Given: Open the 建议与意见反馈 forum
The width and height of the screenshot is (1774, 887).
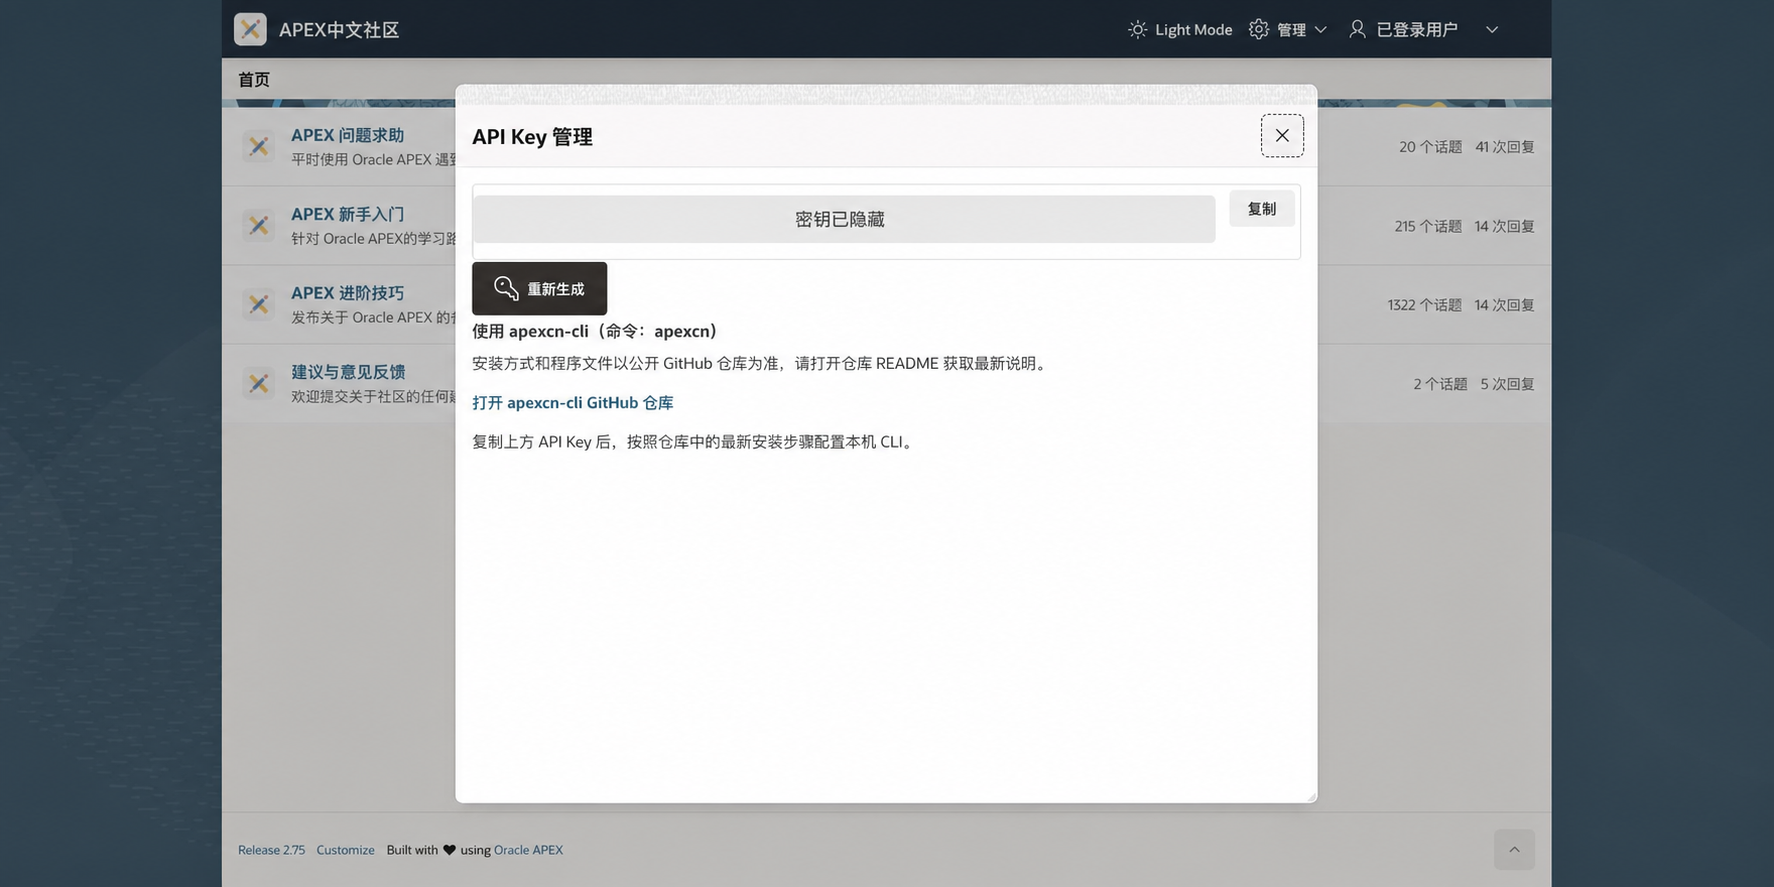Looking at the screenshot, I should [348, 372].
